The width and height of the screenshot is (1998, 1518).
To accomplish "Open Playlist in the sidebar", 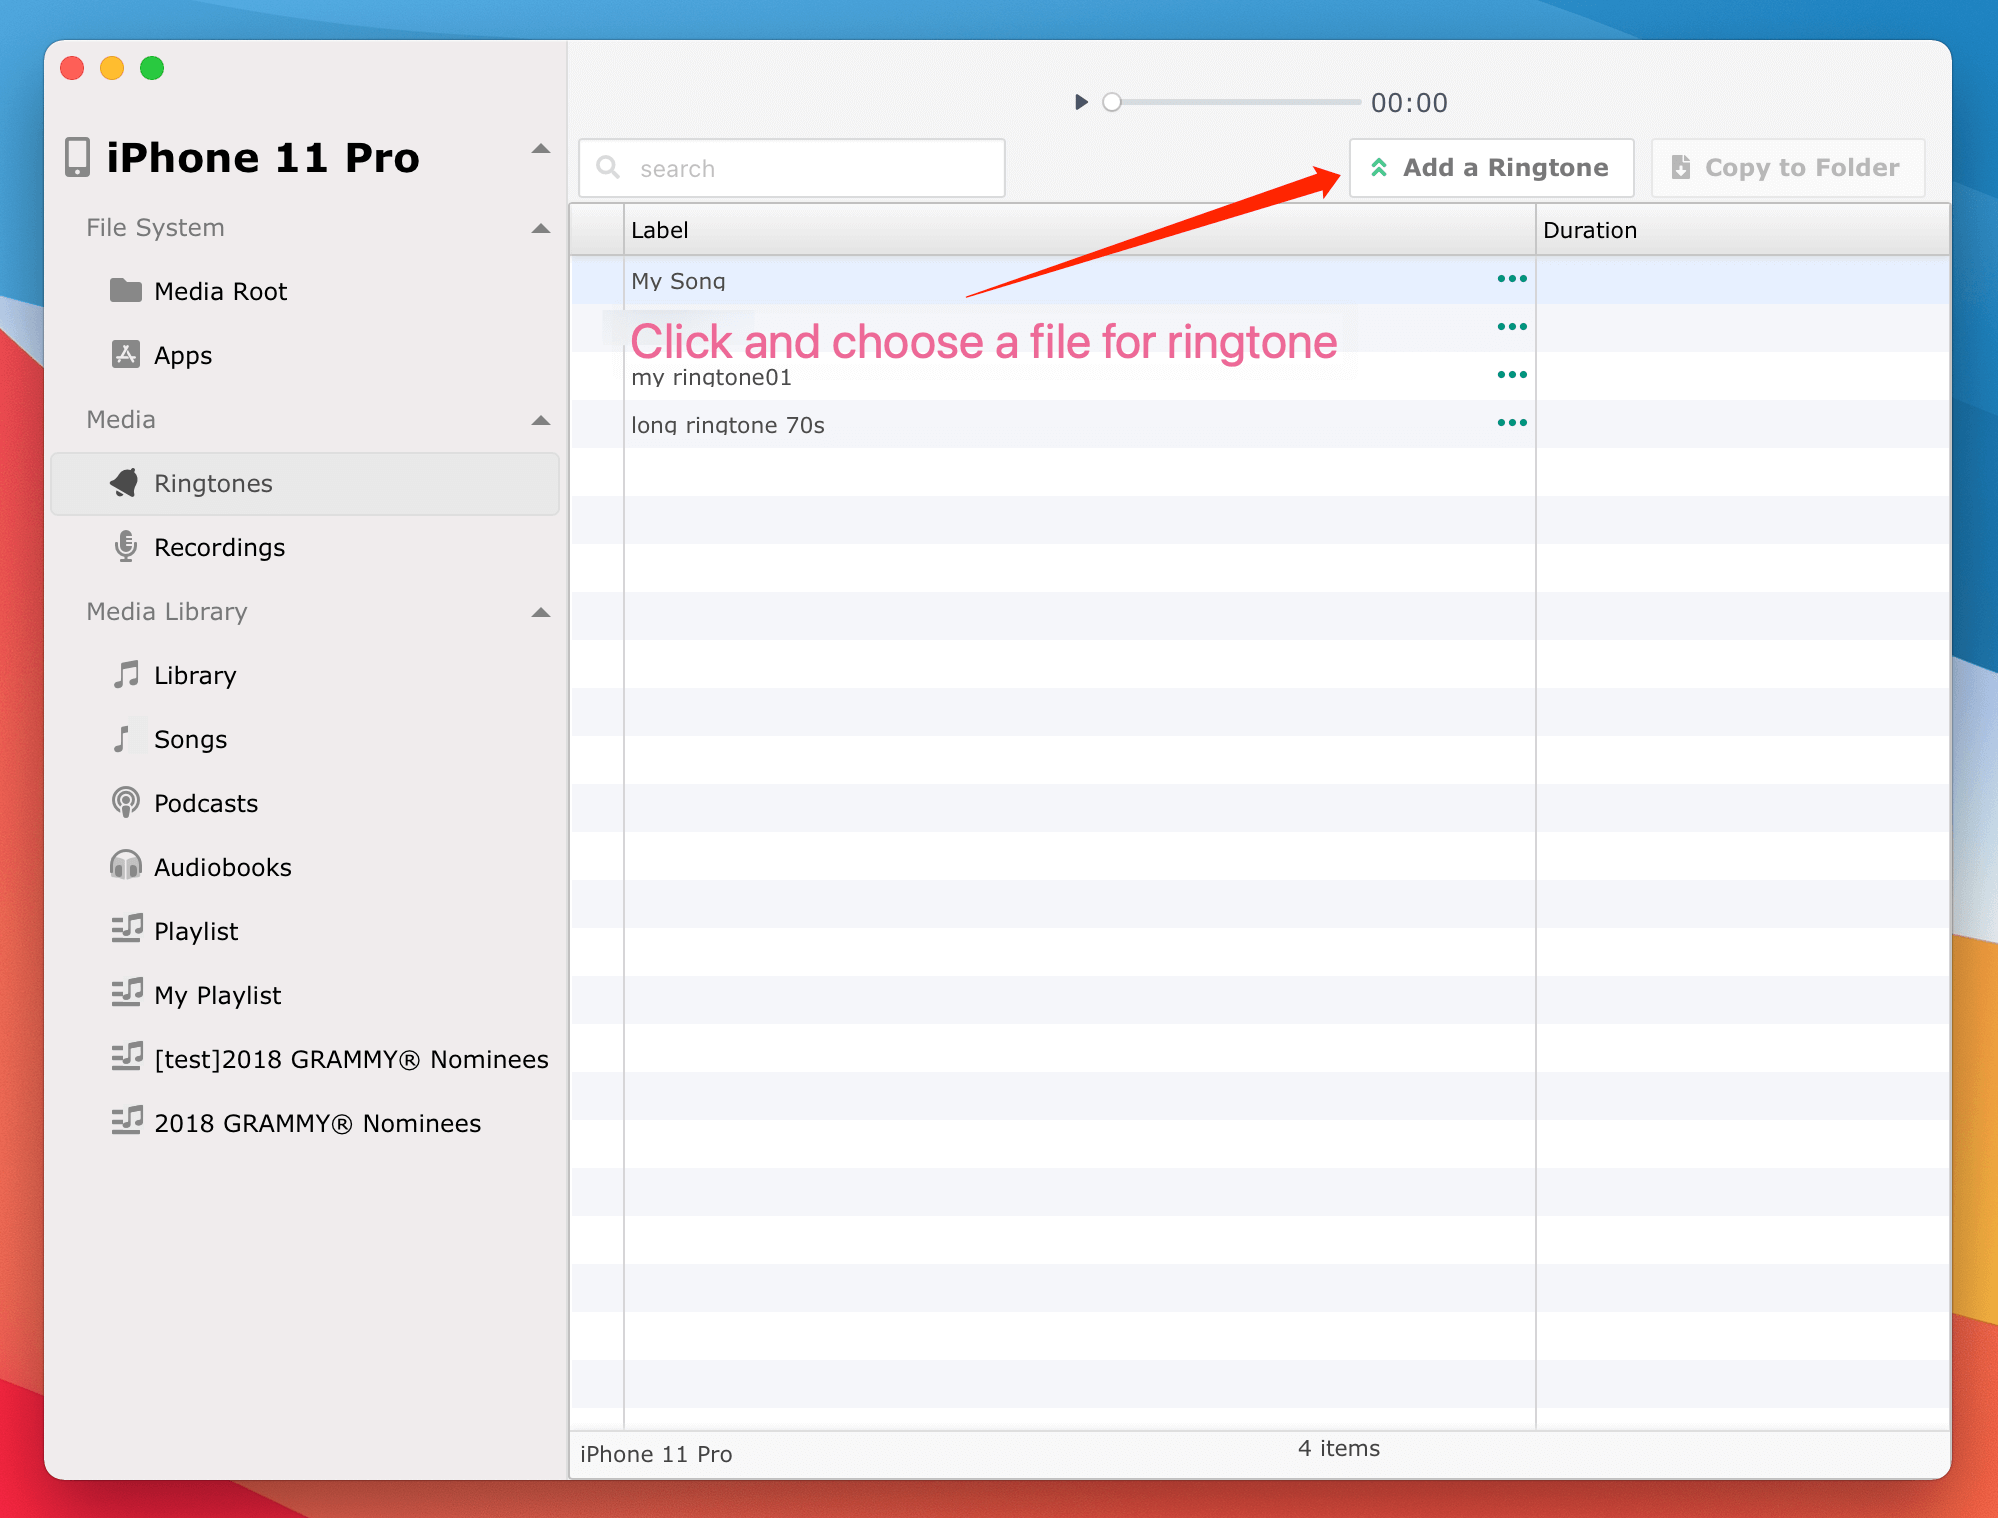I will [x=305, y=931].
